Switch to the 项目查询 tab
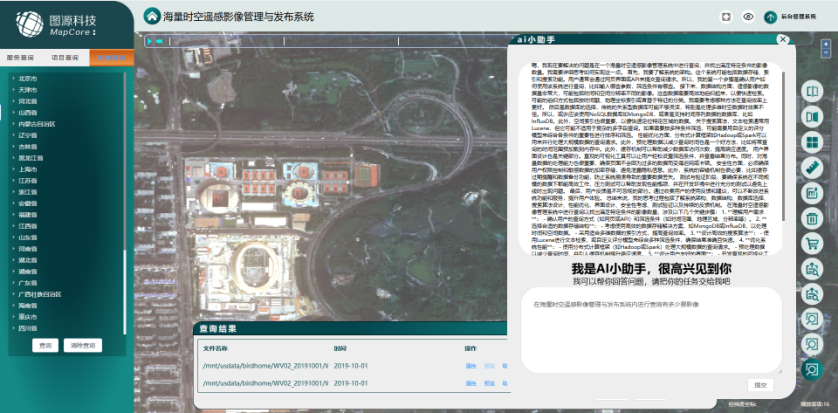Viewport: 838px width, 413px height. point(65,58)
